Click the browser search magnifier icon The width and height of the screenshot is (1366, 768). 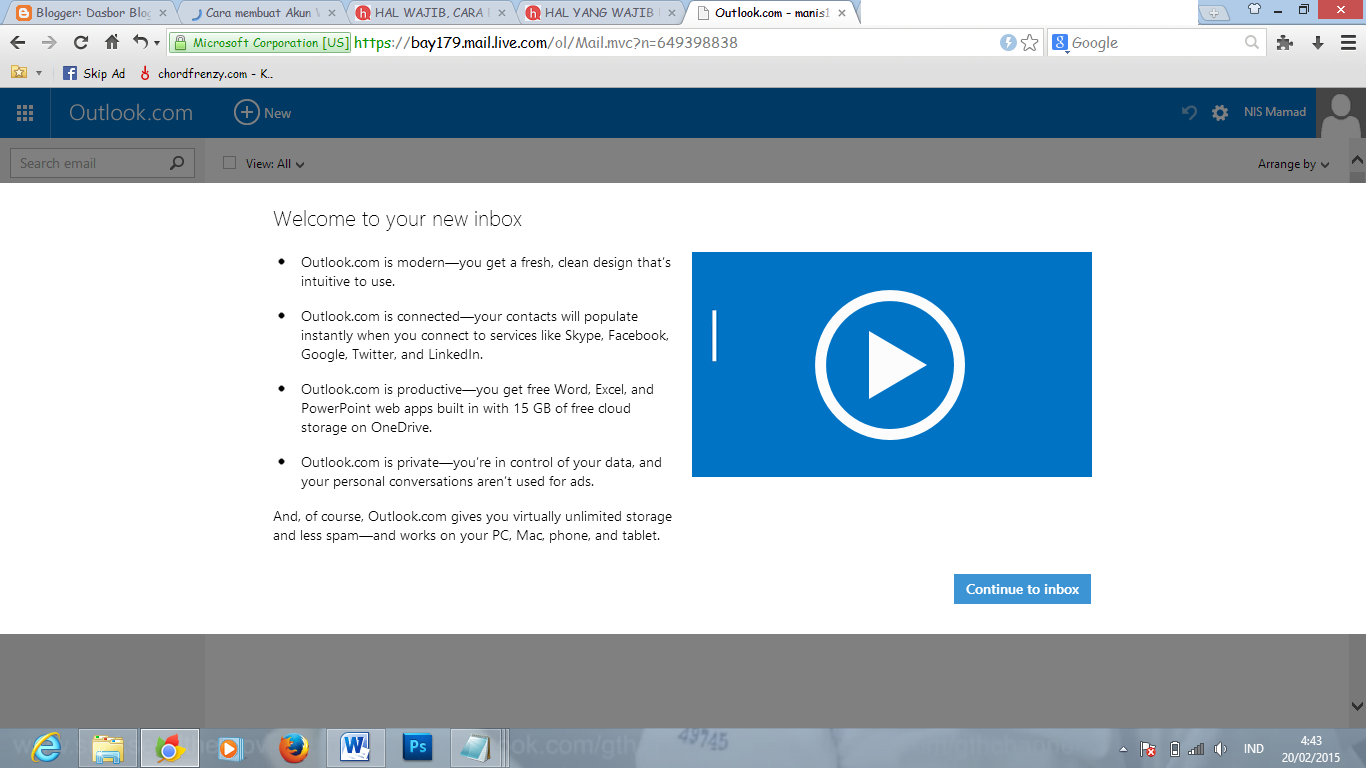point(1252,43)
